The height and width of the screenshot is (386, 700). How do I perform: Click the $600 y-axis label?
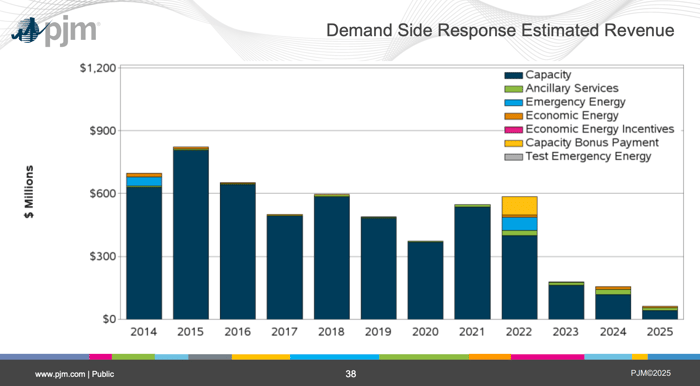(x=102, y=194)
